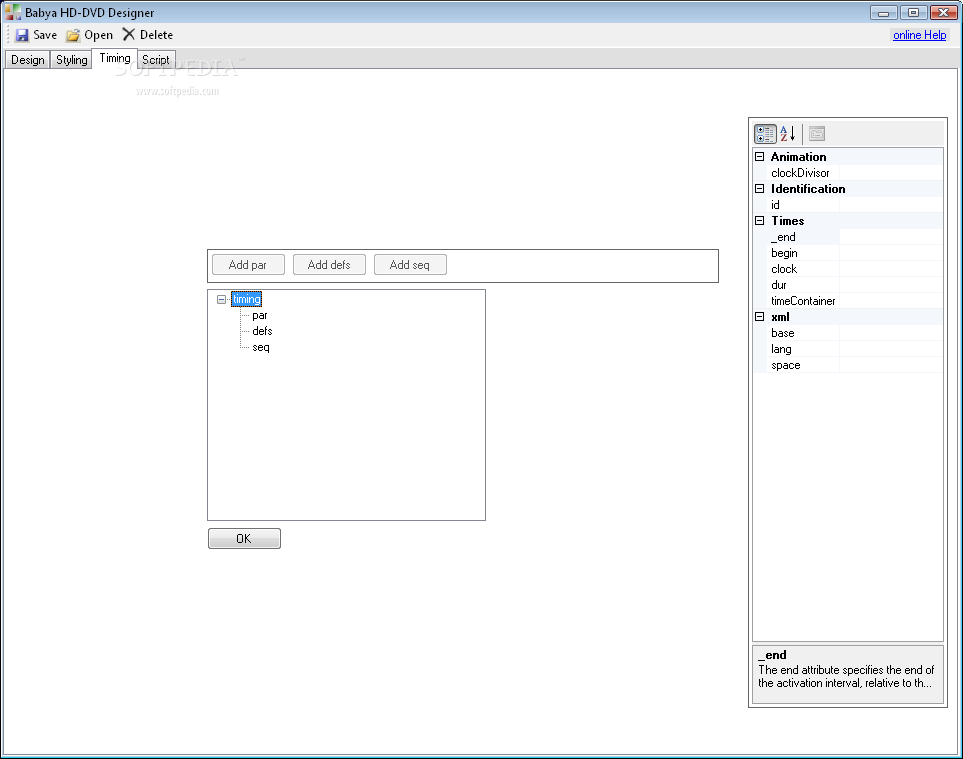963x759 pixels.
Task: Click the OK button
Action: [244, 539]
